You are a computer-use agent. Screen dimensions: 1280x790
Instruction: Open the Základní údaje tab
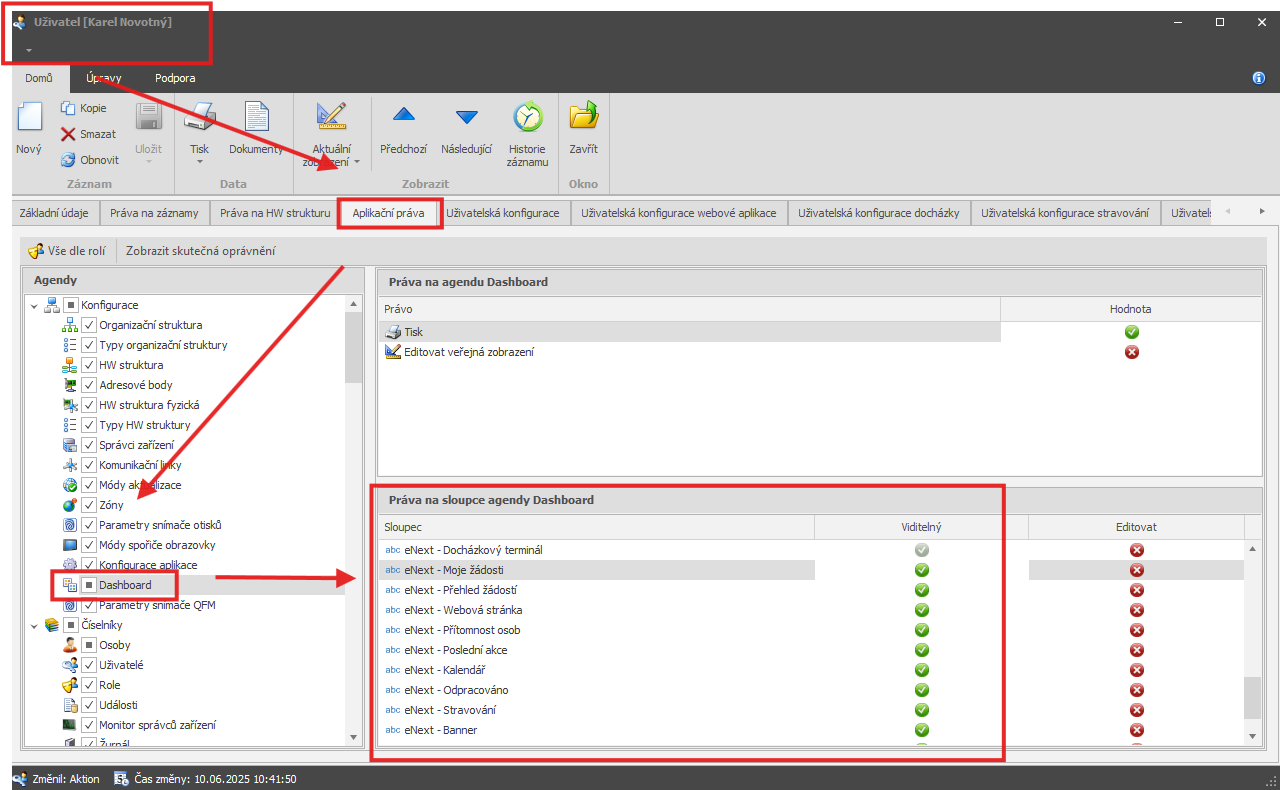(x=54, y=213)
